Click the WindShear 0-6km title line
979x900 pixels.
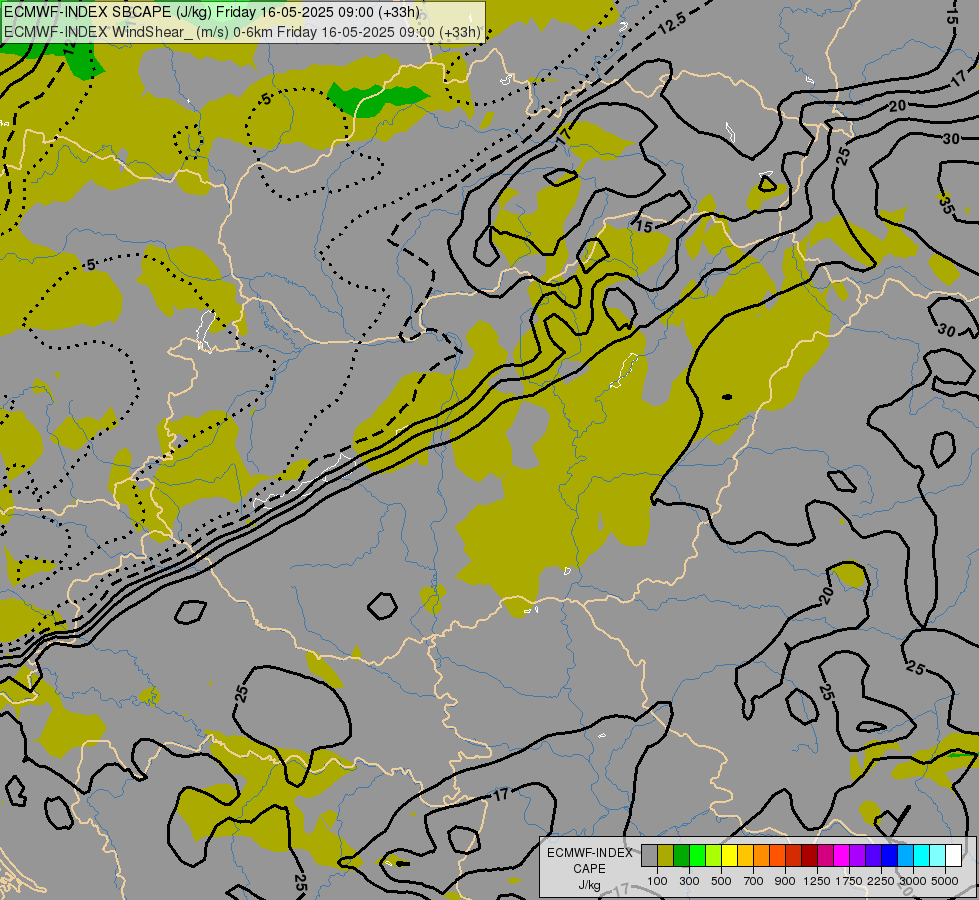pyautogui.click(x=242, y=32)
